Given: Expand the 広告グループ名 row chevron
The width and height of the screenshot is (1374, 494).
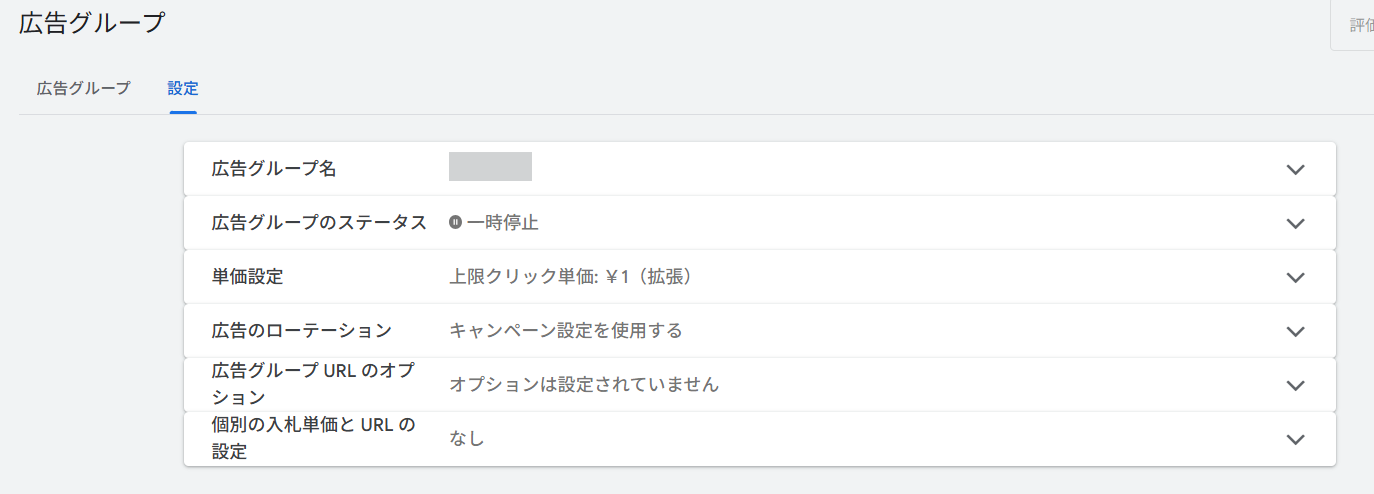Looking at the screenshot, I should (x=1295, y=169).
